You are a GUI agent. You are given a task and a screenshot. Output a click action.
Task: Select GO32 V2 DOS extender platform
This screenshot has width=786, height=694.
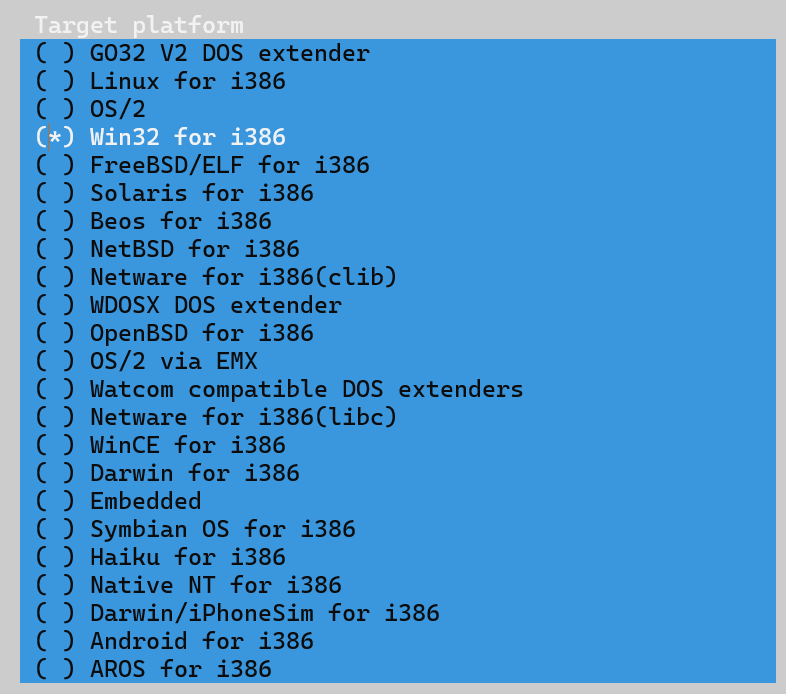203,53
